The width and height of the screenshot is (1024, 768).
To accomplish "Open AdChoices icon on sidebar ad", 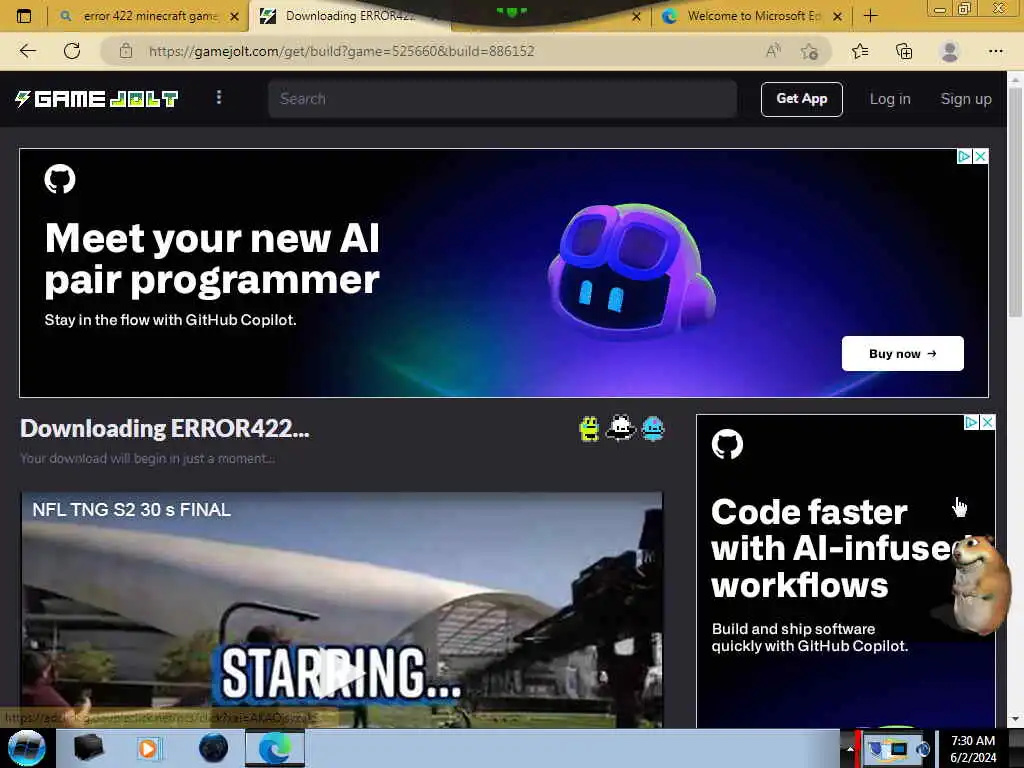I will coord(972,423).
